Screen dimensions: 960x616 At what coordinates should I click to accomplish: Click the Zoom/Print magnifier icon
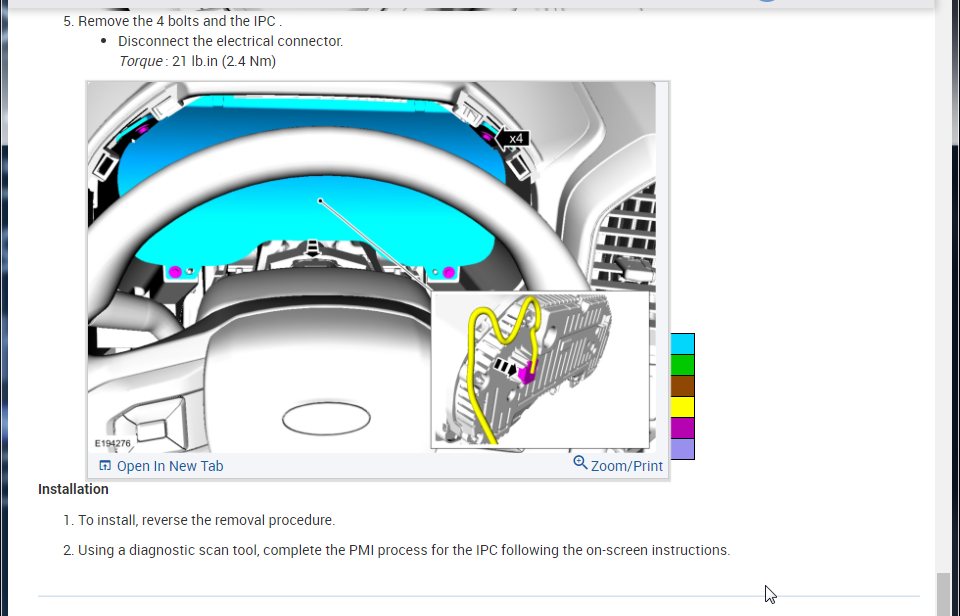coord(580,463)
